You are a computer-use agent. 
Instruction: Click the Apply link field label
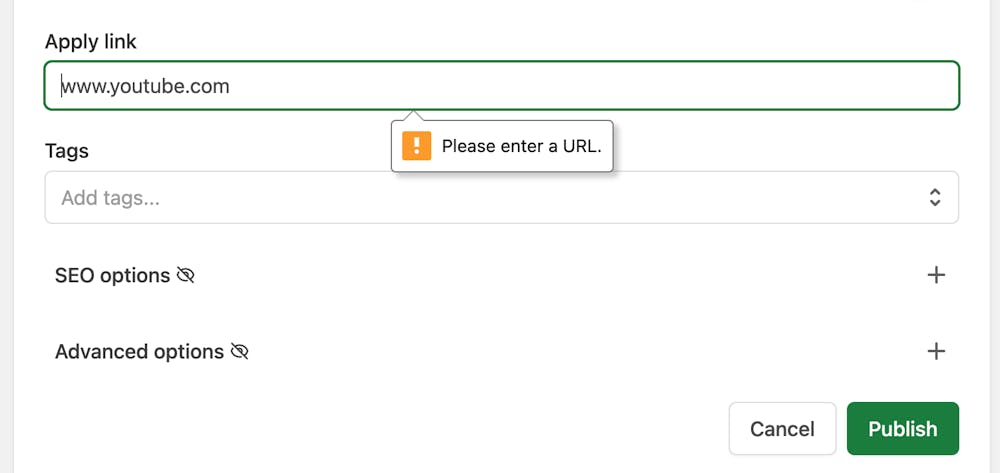91,42
